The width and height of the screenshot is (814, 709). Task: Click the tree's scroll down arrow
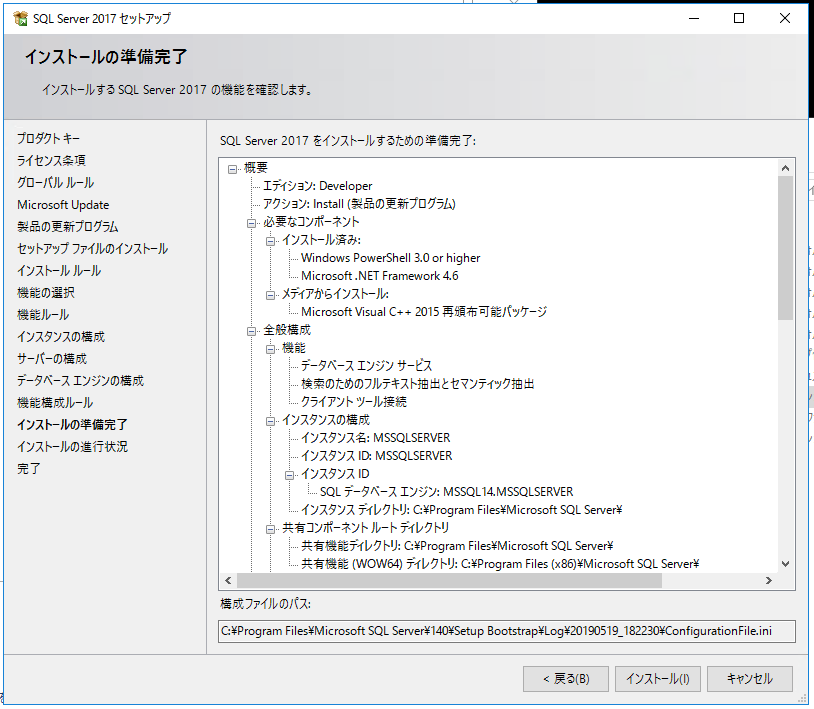[785, 564]
